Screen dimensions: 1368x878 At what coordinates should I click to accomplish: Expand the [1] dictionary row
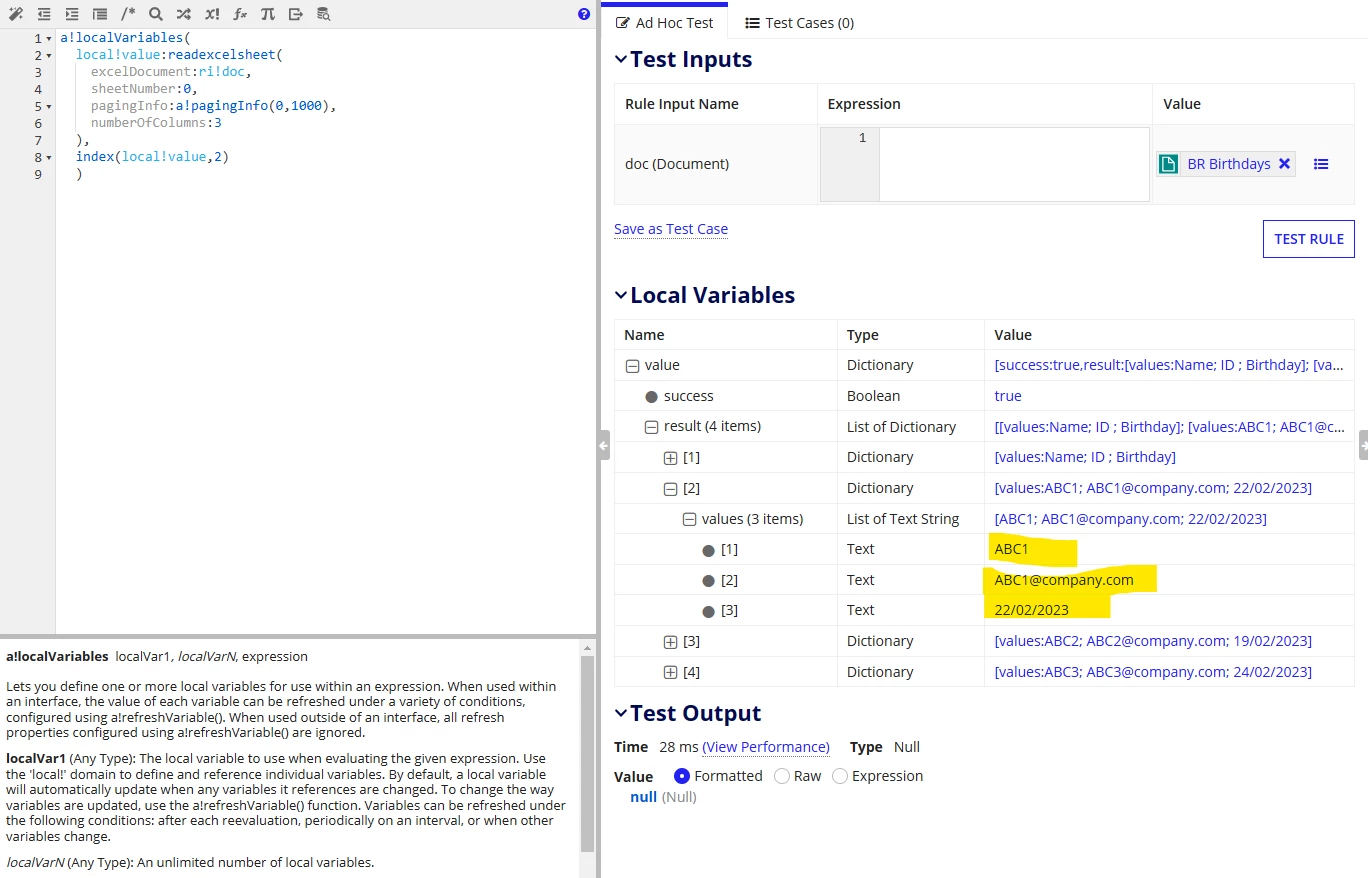670,458
